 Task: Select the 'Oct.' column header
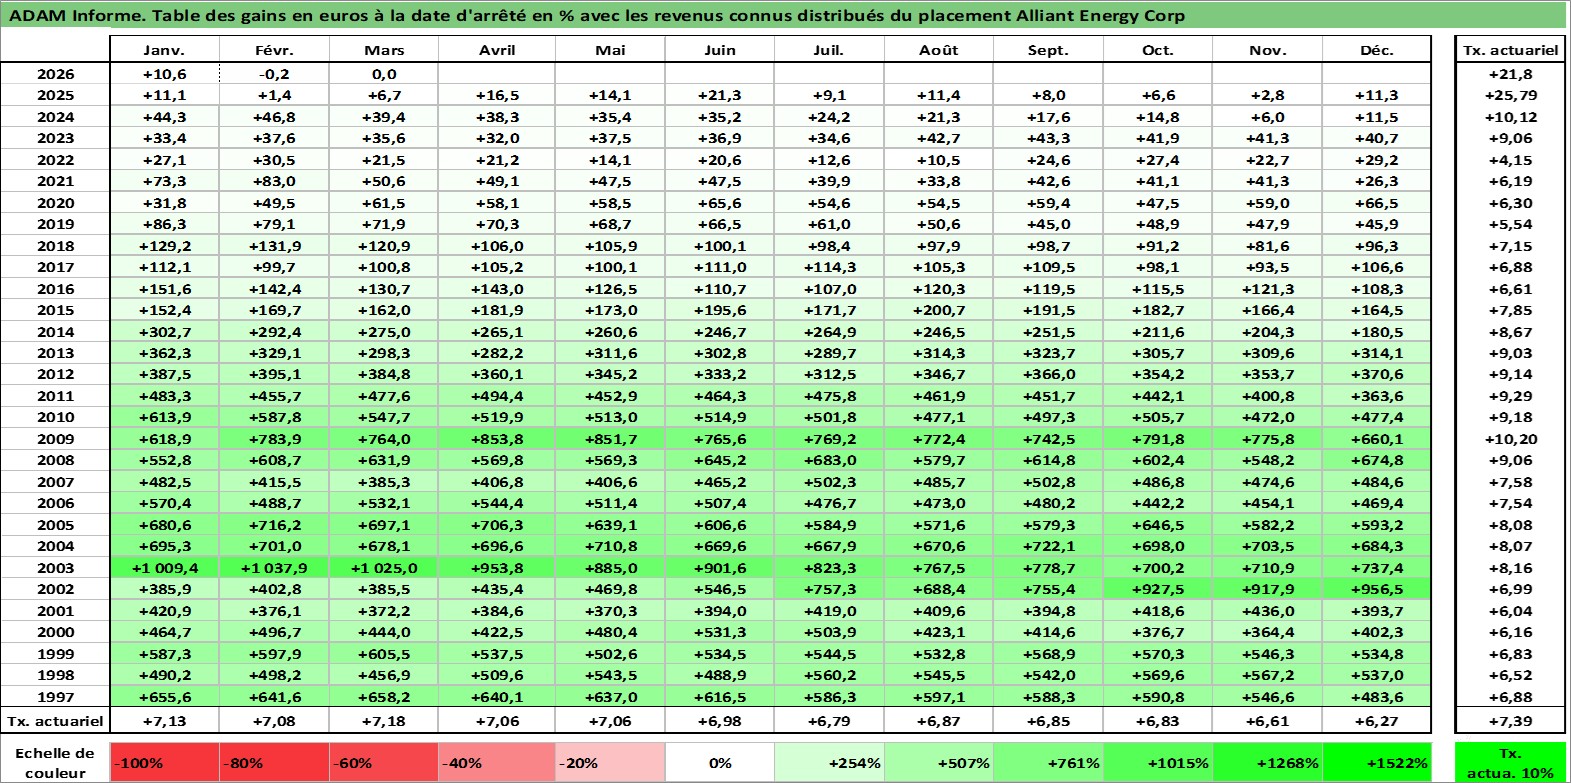pyautogui.click(x=1158, y=50)
